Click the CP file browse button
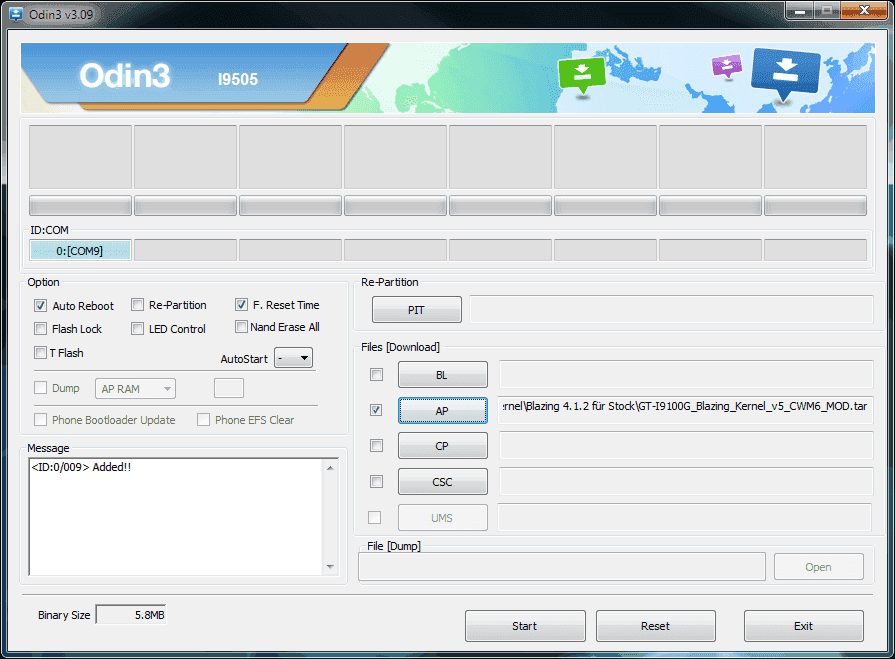 (x=442, y=446)
